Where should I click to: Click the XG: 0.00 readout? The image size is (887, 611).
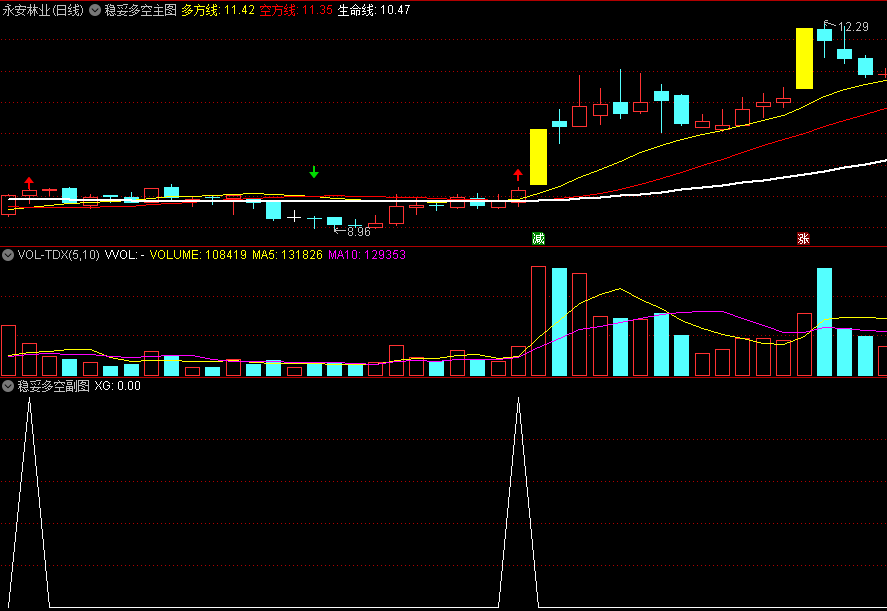coord(117,386)
